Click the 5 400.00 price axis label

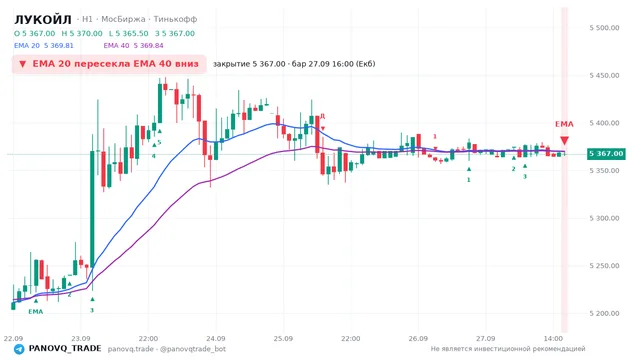pyautogui.click(x=604, y=123)
